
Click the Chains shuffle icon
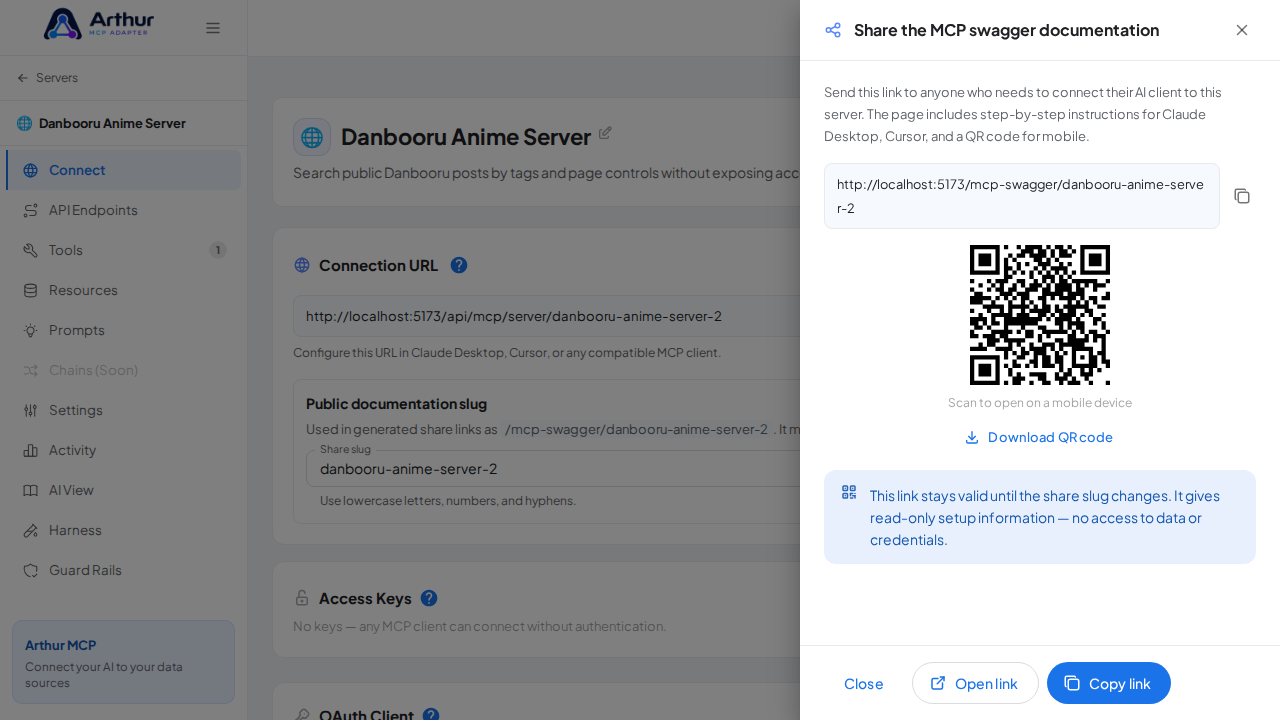pos(31,370)
